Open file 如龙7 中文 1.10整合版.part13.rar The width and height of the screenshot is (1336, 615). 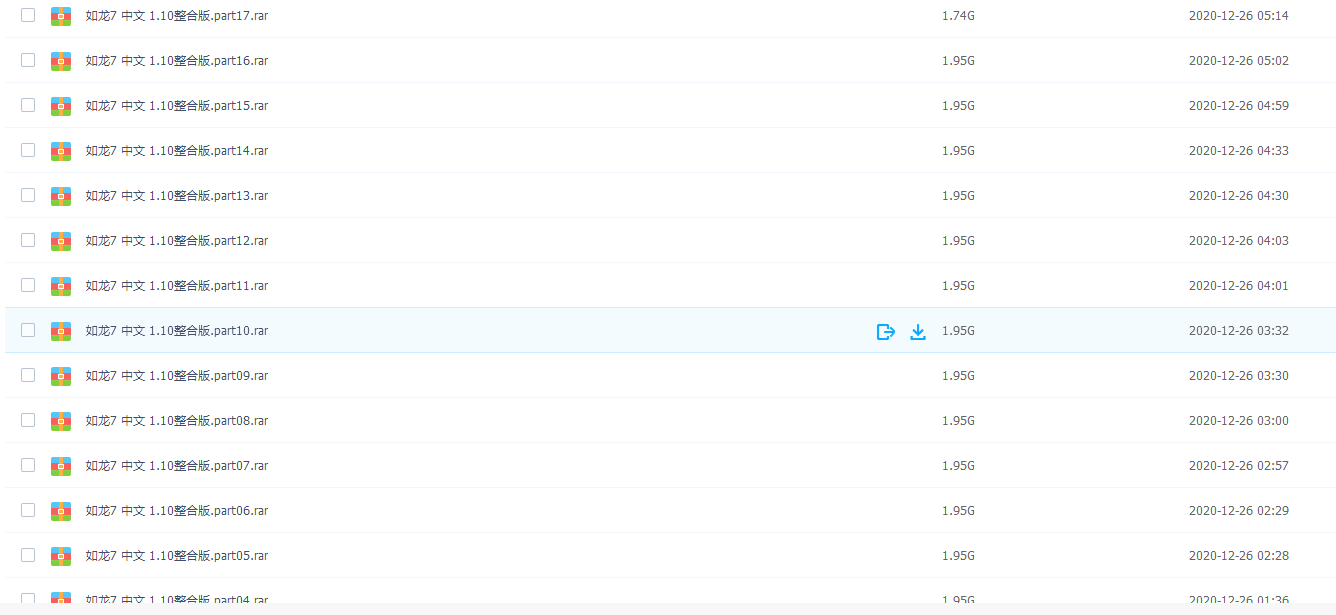coord(177,196)
